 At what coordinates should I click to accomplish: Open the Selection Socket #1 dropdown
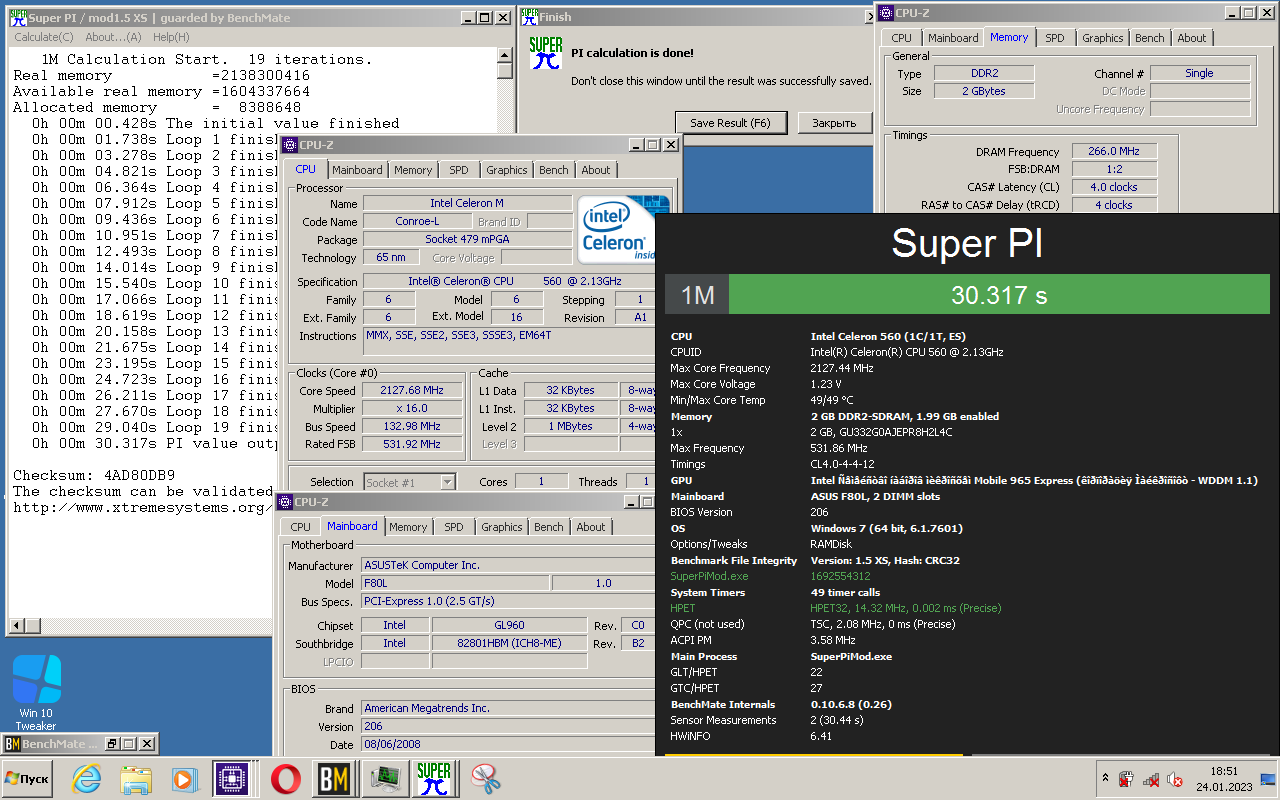410,482
